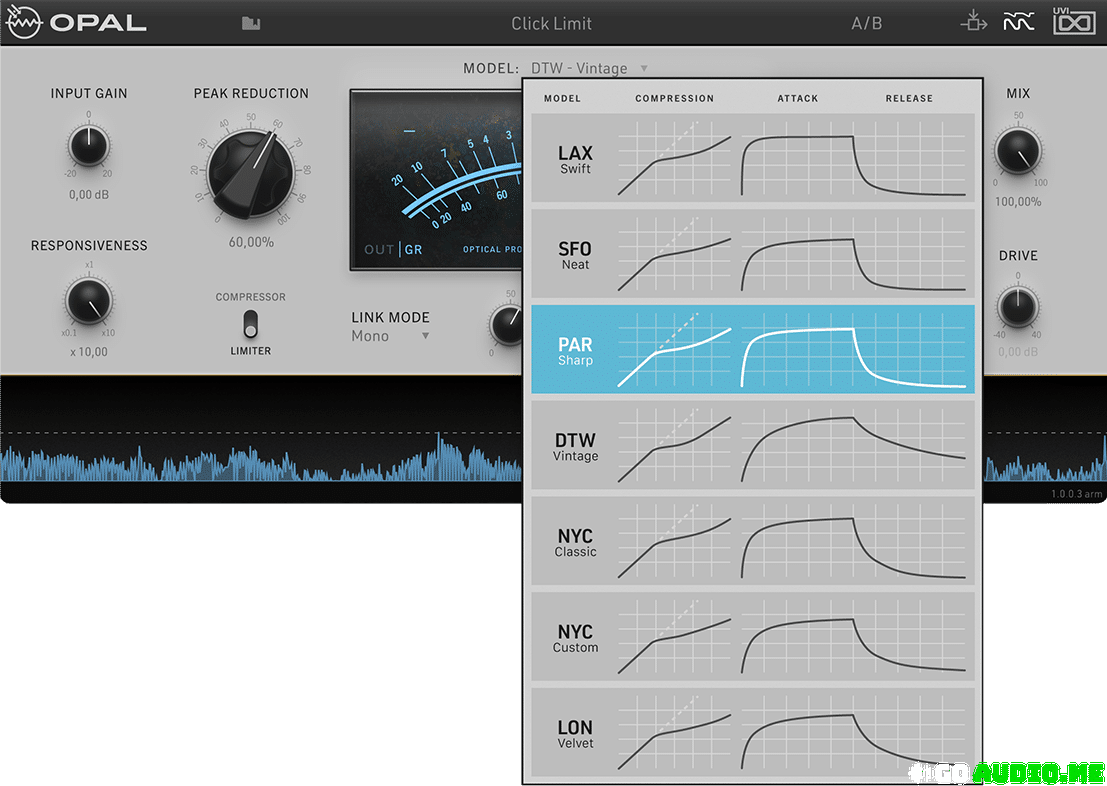
Task: Click the waveform display icon in header
Action: [1018, 22]
